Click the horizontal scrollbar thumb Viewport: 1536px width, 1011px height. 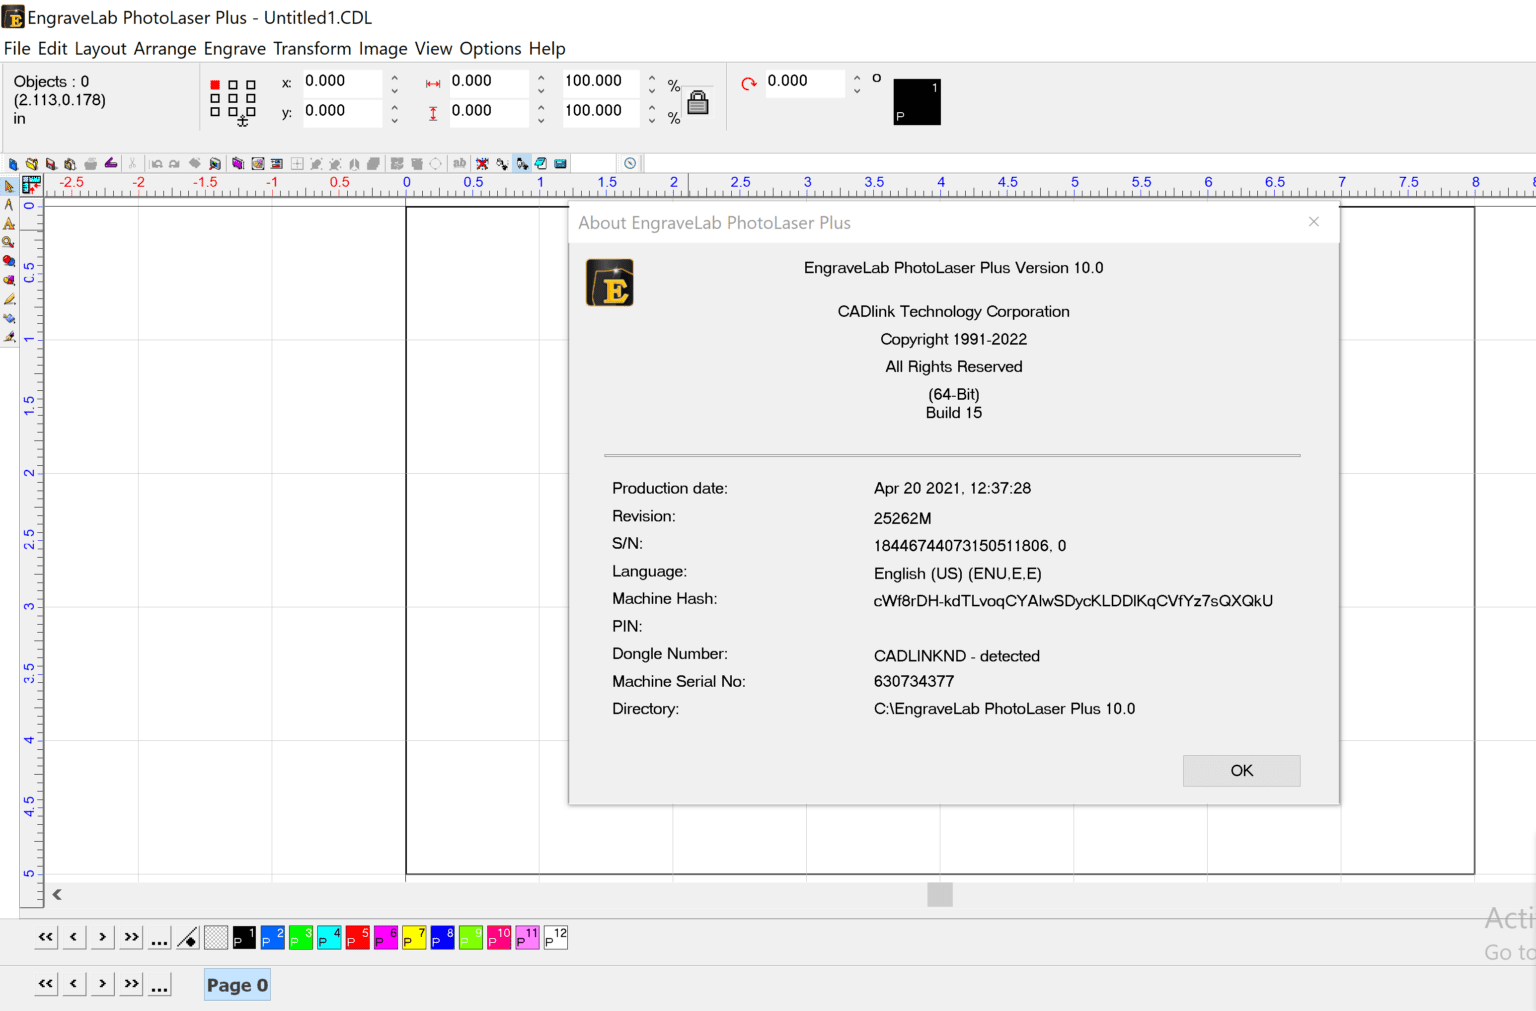[940, 894]
